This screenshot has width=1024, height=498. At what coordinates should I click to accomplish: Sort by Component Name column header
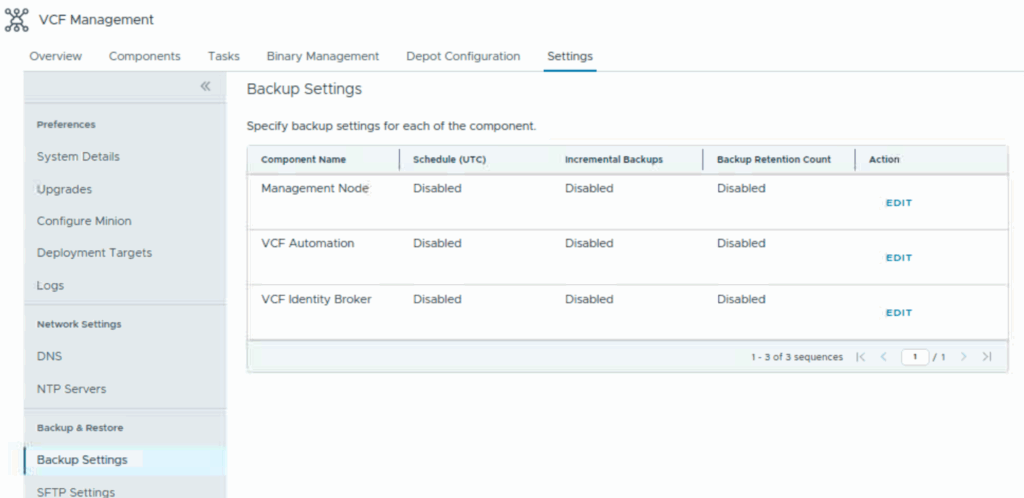303,160
